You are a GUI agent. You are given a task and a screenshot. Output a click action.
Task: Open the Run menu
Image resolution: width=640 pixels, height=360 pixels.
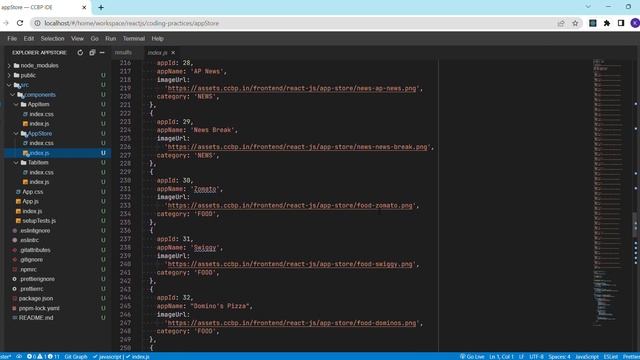coord(111,38)
